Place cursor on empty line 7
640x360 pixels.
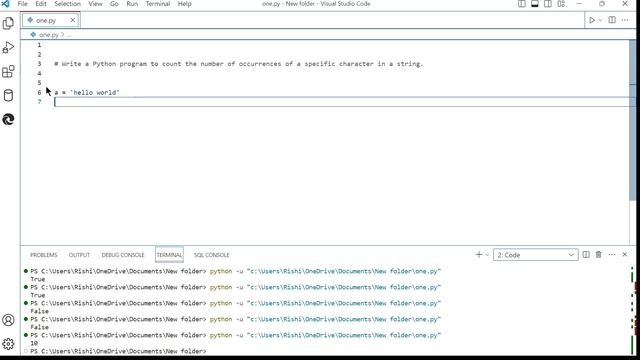point(343,102)
